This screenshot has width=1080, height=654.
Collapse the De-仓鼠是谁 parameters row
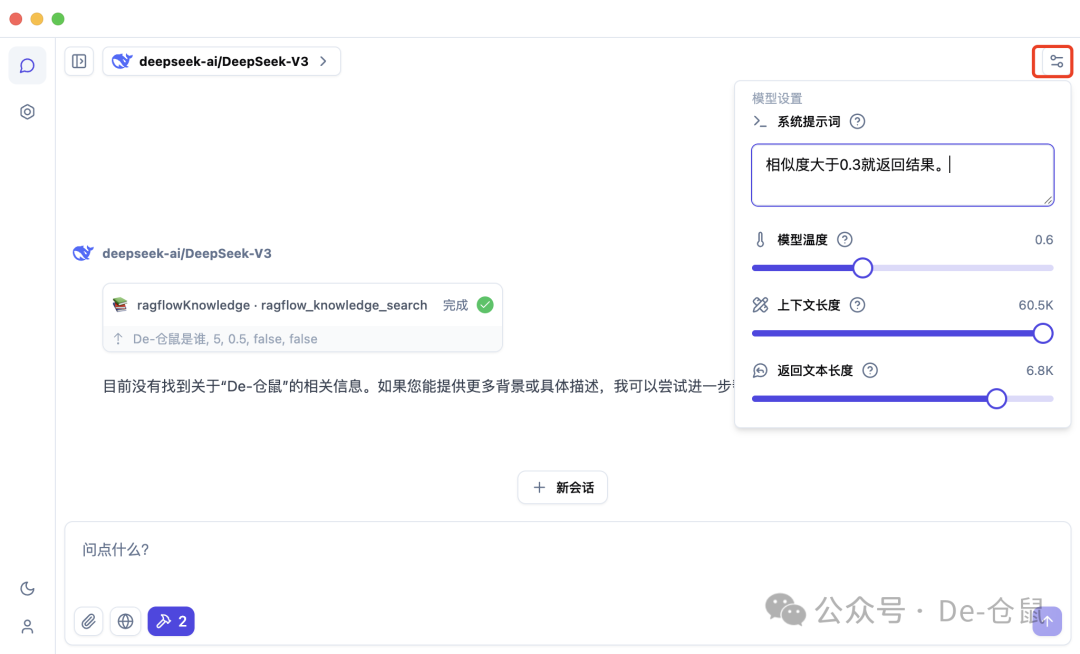[x=118, y=338]
